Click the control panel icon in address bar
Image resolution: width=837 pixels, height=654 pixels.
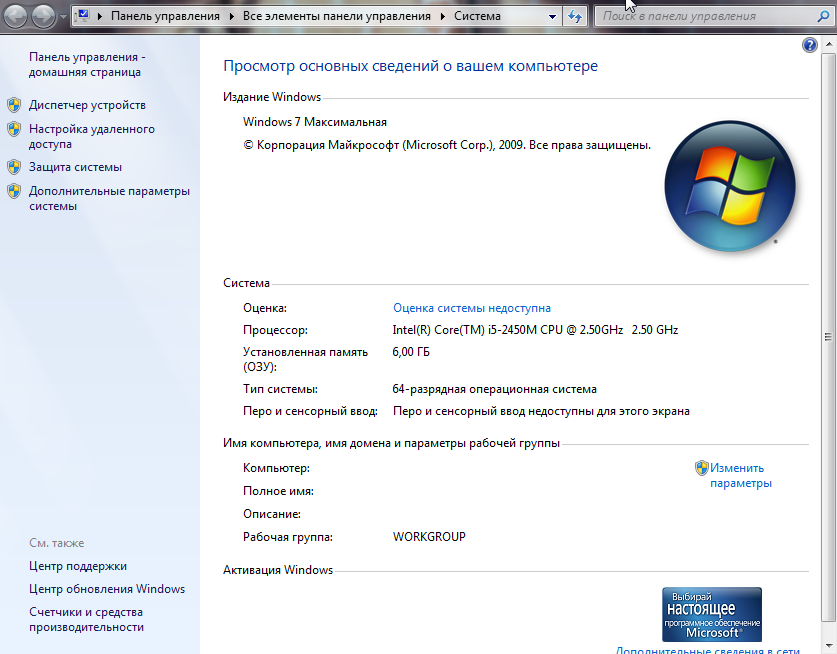point(83,17)
